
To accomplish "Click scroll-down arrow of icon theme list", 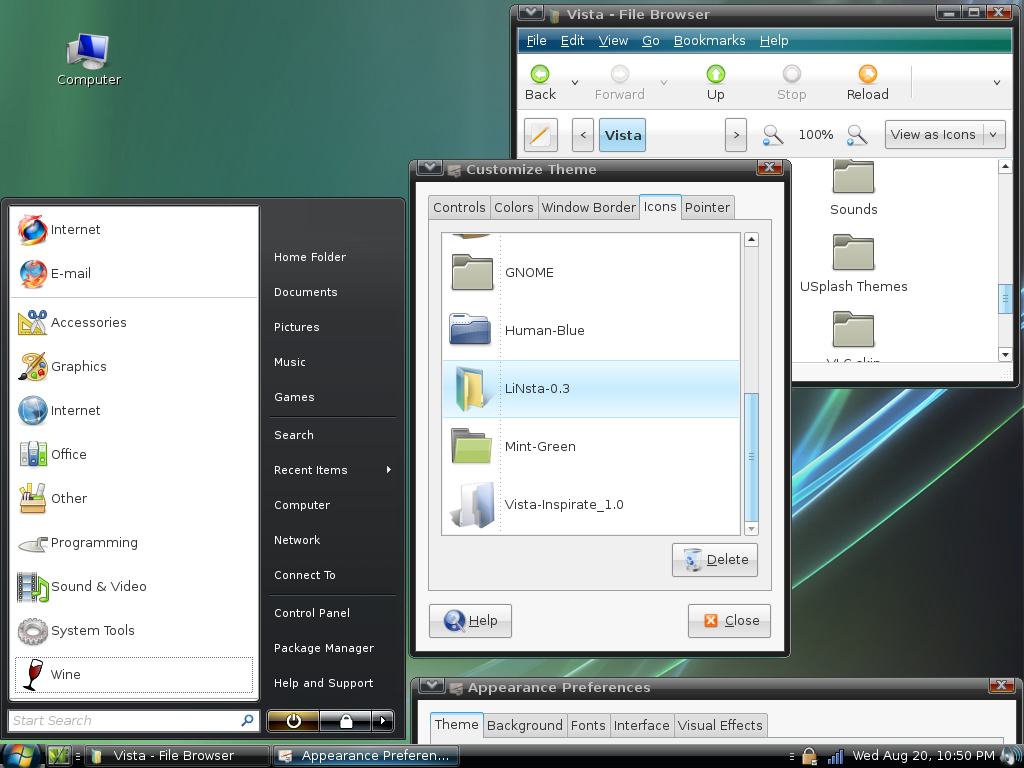I will click(x=751, y=528).
